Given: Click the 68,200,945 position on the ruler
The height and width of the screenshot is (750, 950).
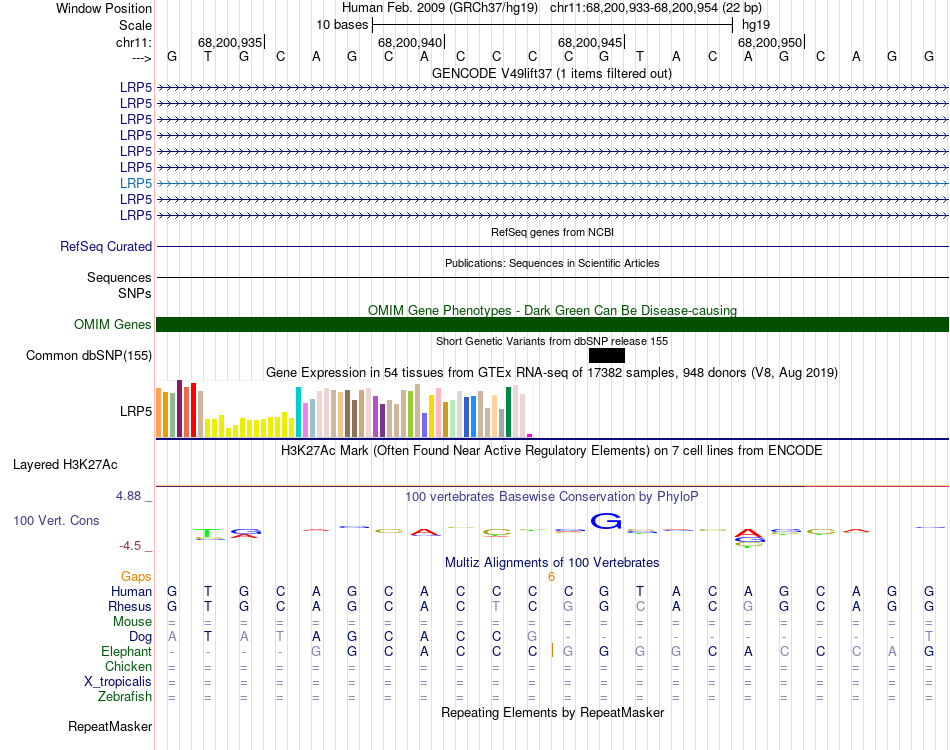Looking at the screenshot, I should pos(590,42).
